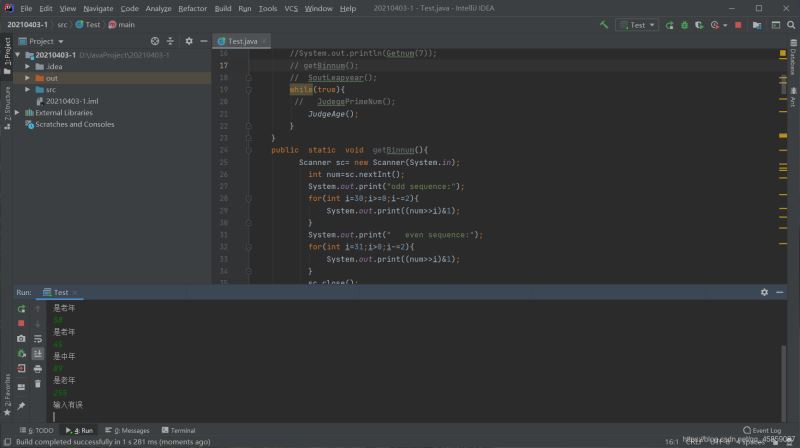Click the Debug bug icon in toolbar
800x448 pixels.
pos(683,24)
